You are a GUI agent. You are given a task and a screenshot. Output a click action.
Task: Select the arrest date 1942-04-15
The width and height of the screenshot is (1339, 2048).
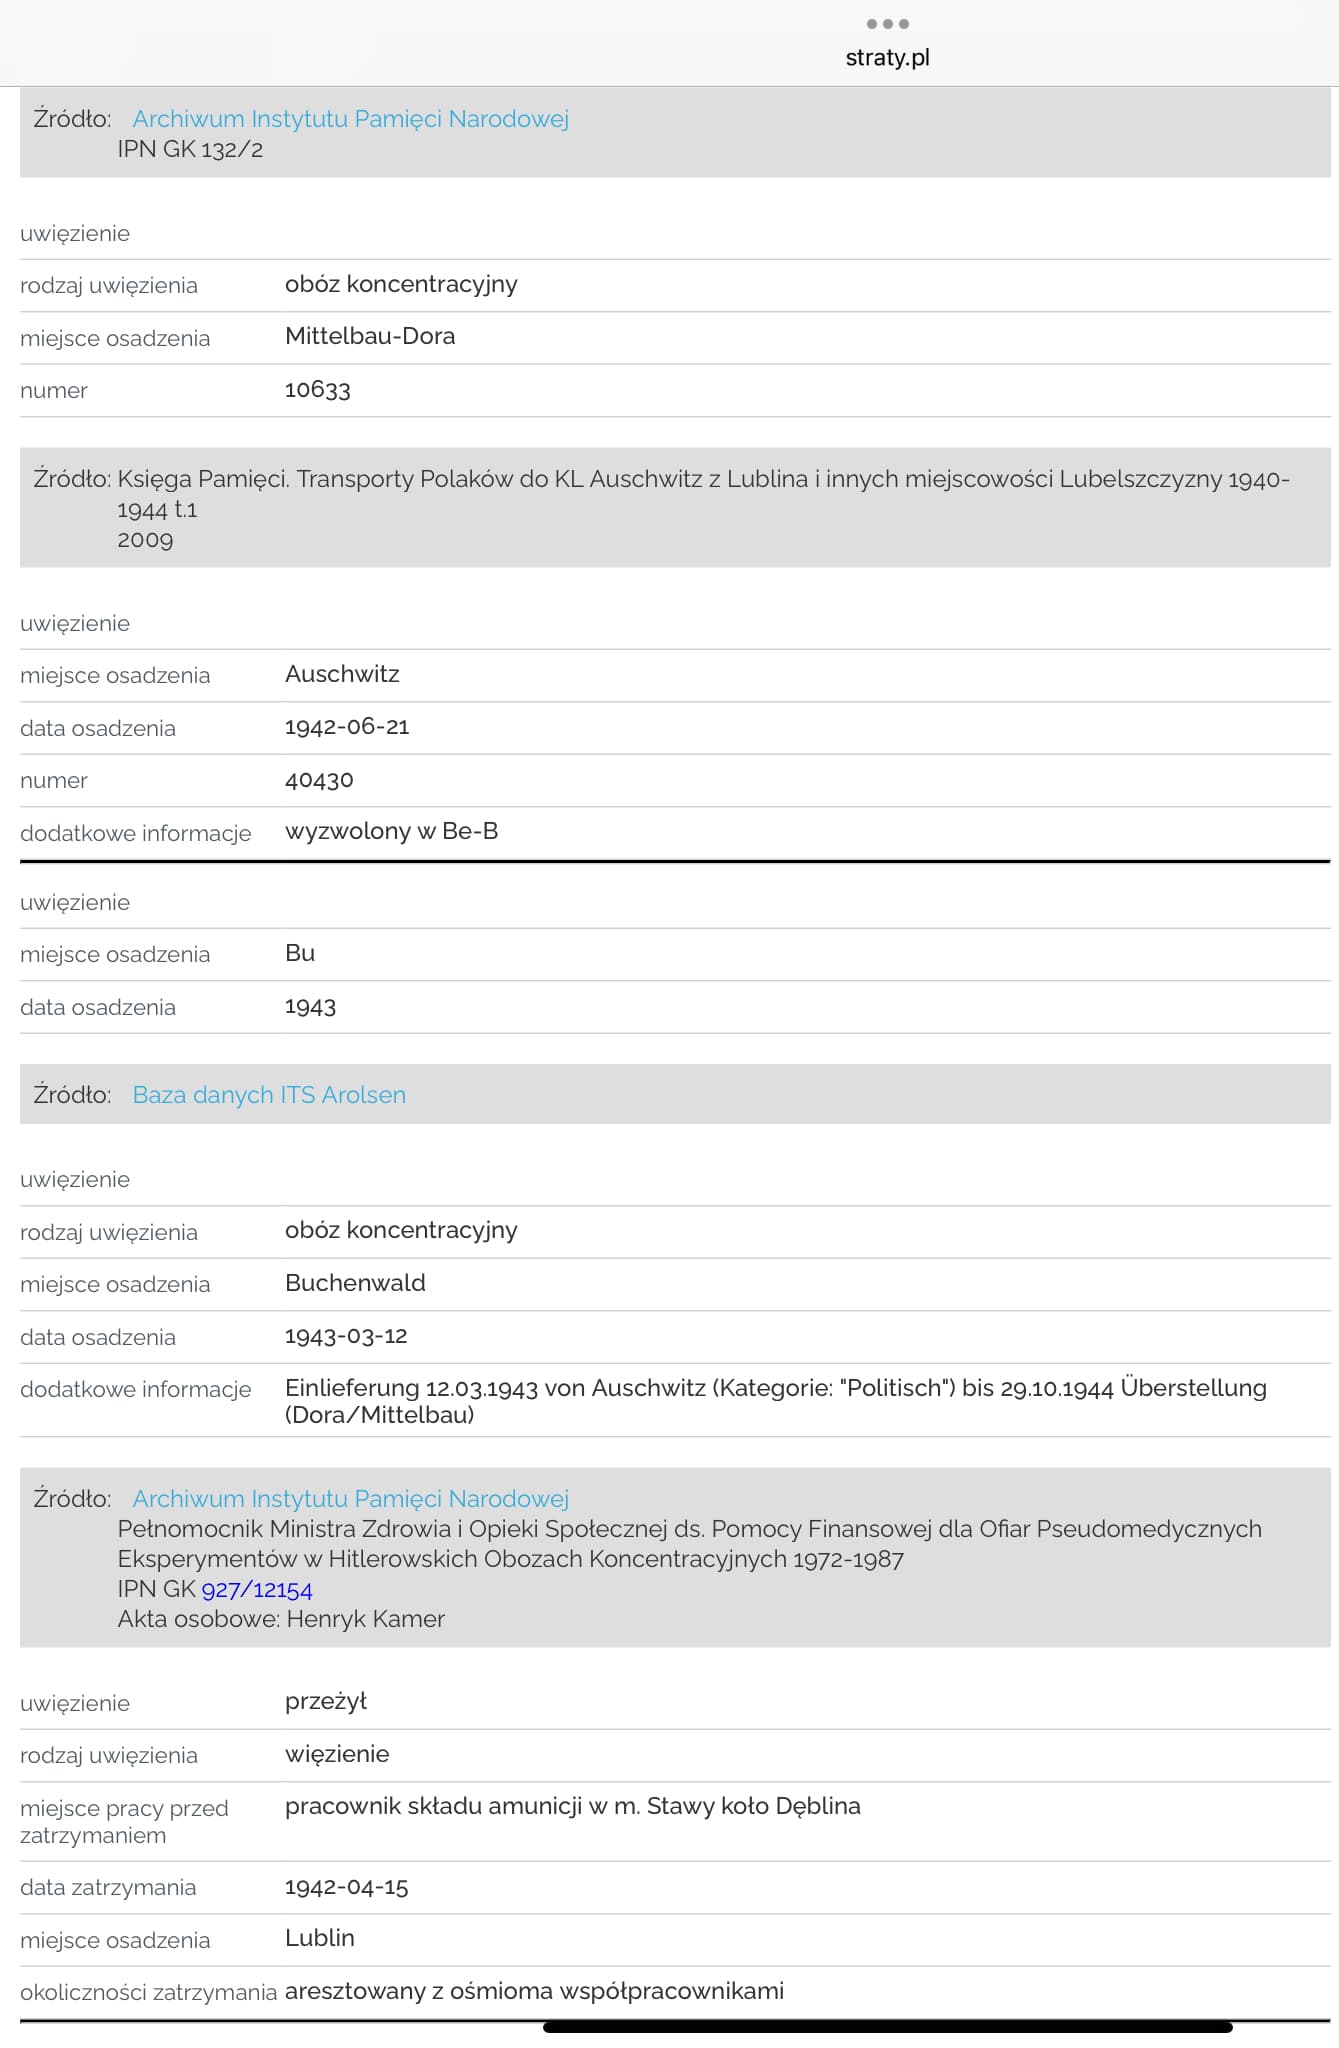[x=346, y=1887]
